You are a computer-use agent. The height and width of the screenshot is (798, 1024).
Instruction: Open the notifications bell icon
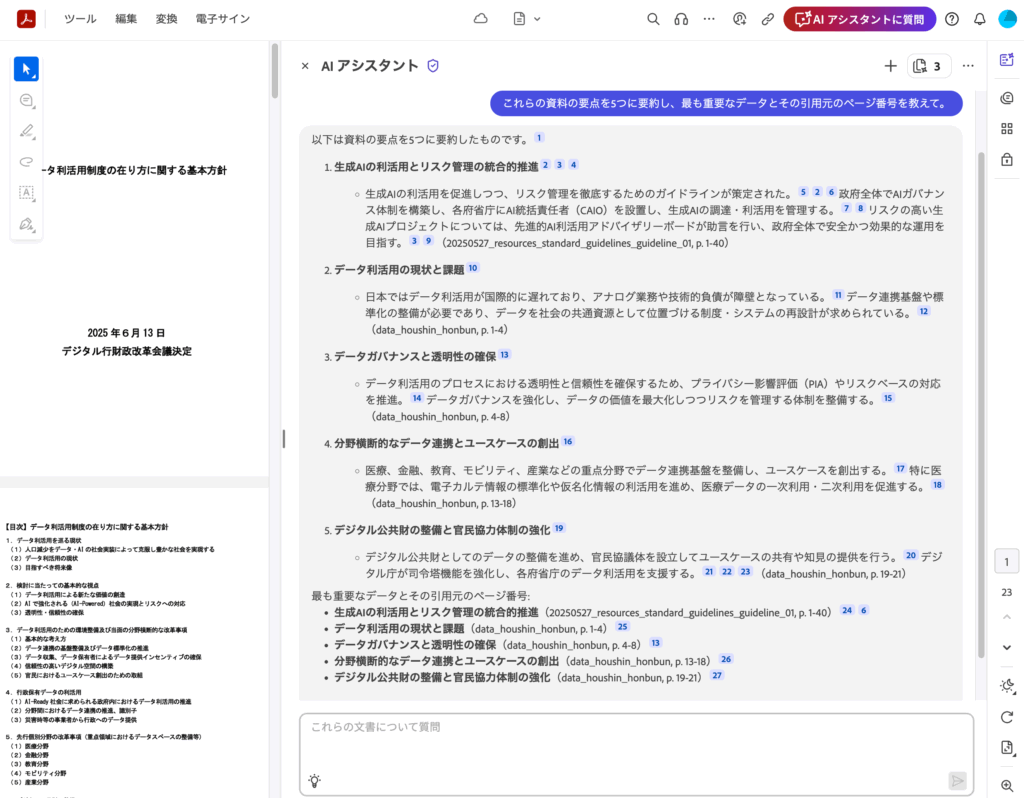[980, 18]
